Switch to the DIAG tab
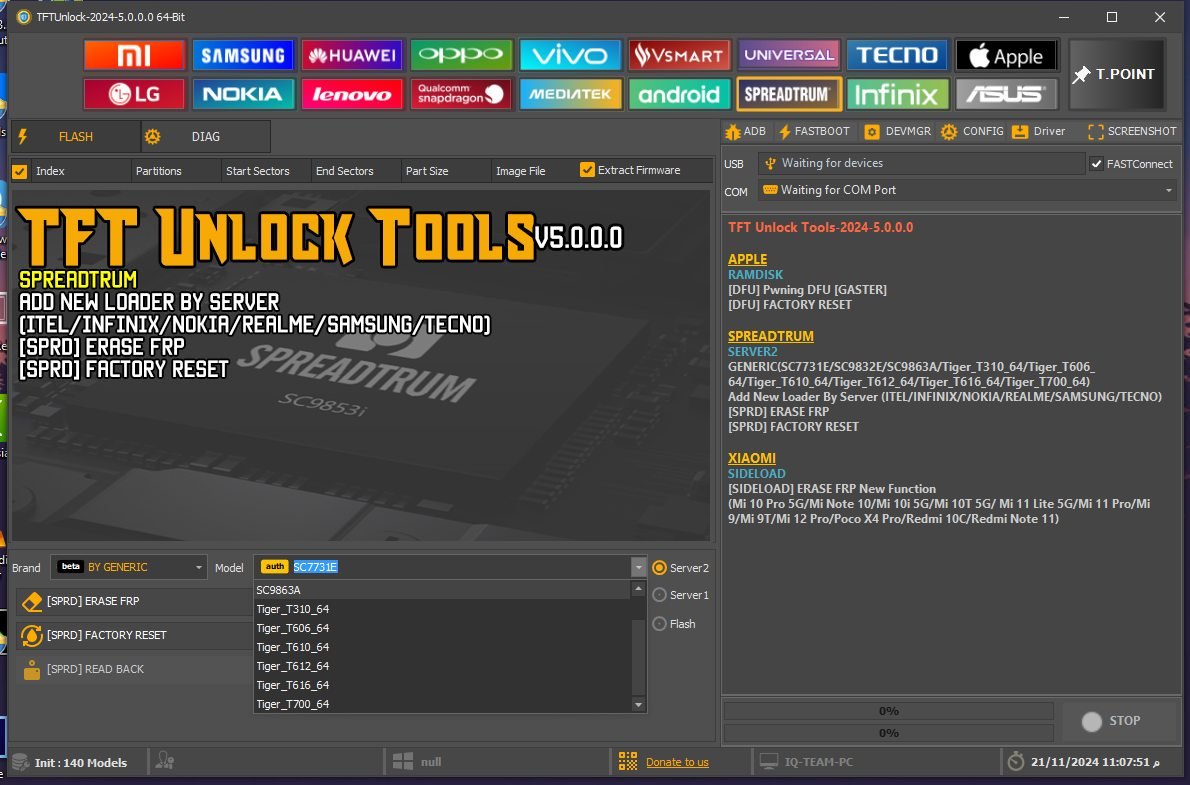Image resolution: width=1190 pixels, height=785 pixels. coord(205,137)
